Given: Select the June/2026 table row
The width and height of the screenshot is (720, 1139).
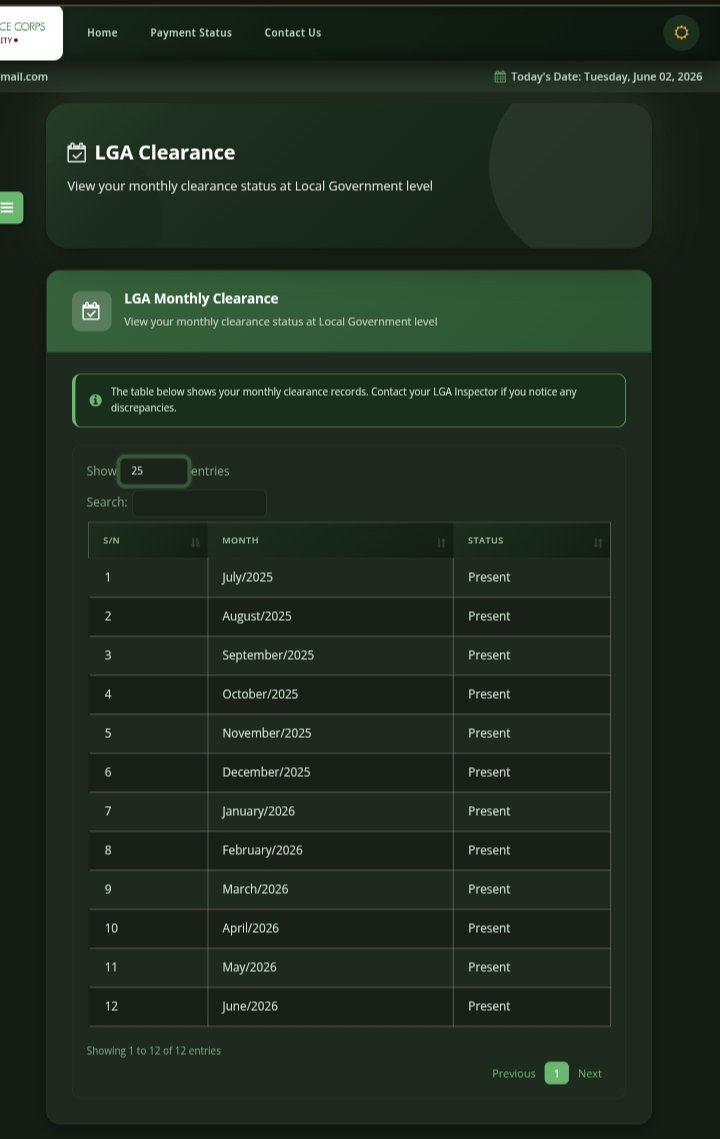Looking at the screenshot, I should 349,1007.
